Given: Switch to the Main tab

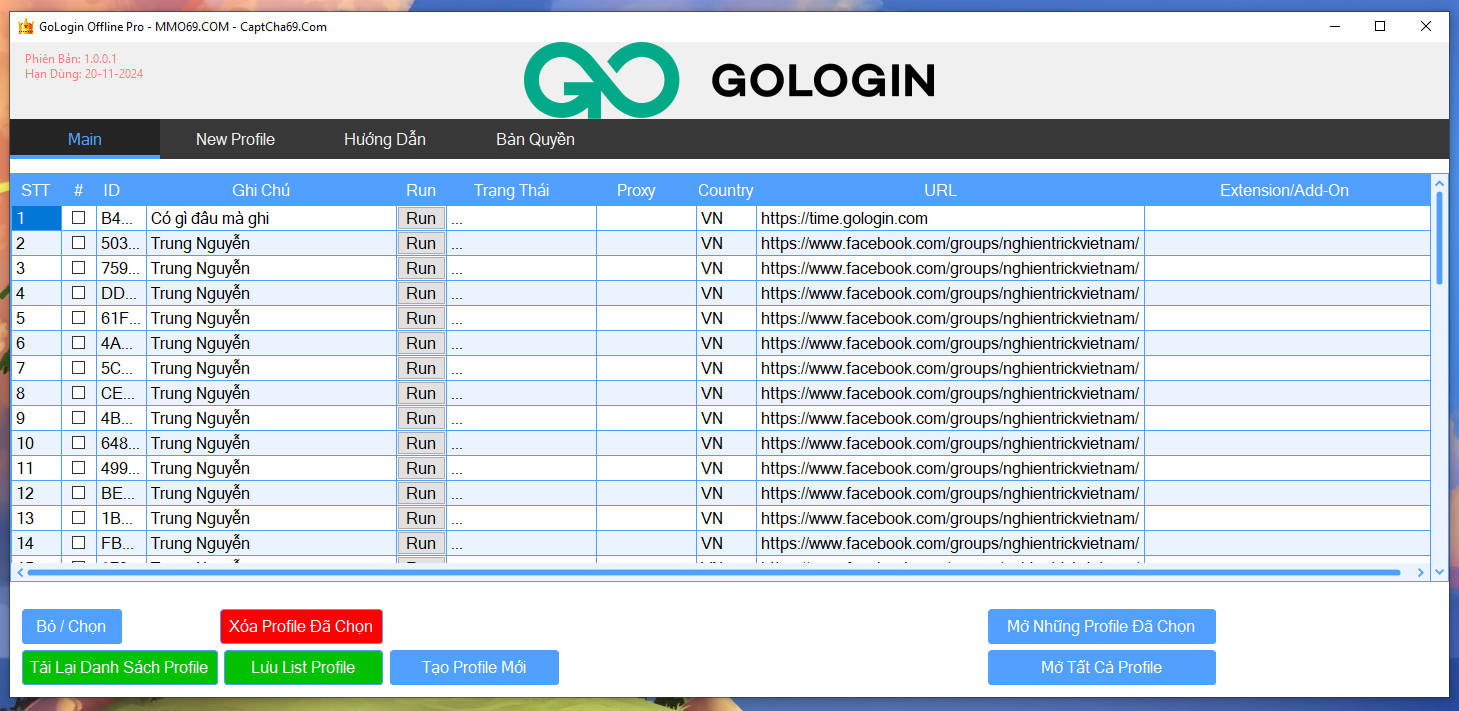Looking at the screenshot, I should click(85, 139).
